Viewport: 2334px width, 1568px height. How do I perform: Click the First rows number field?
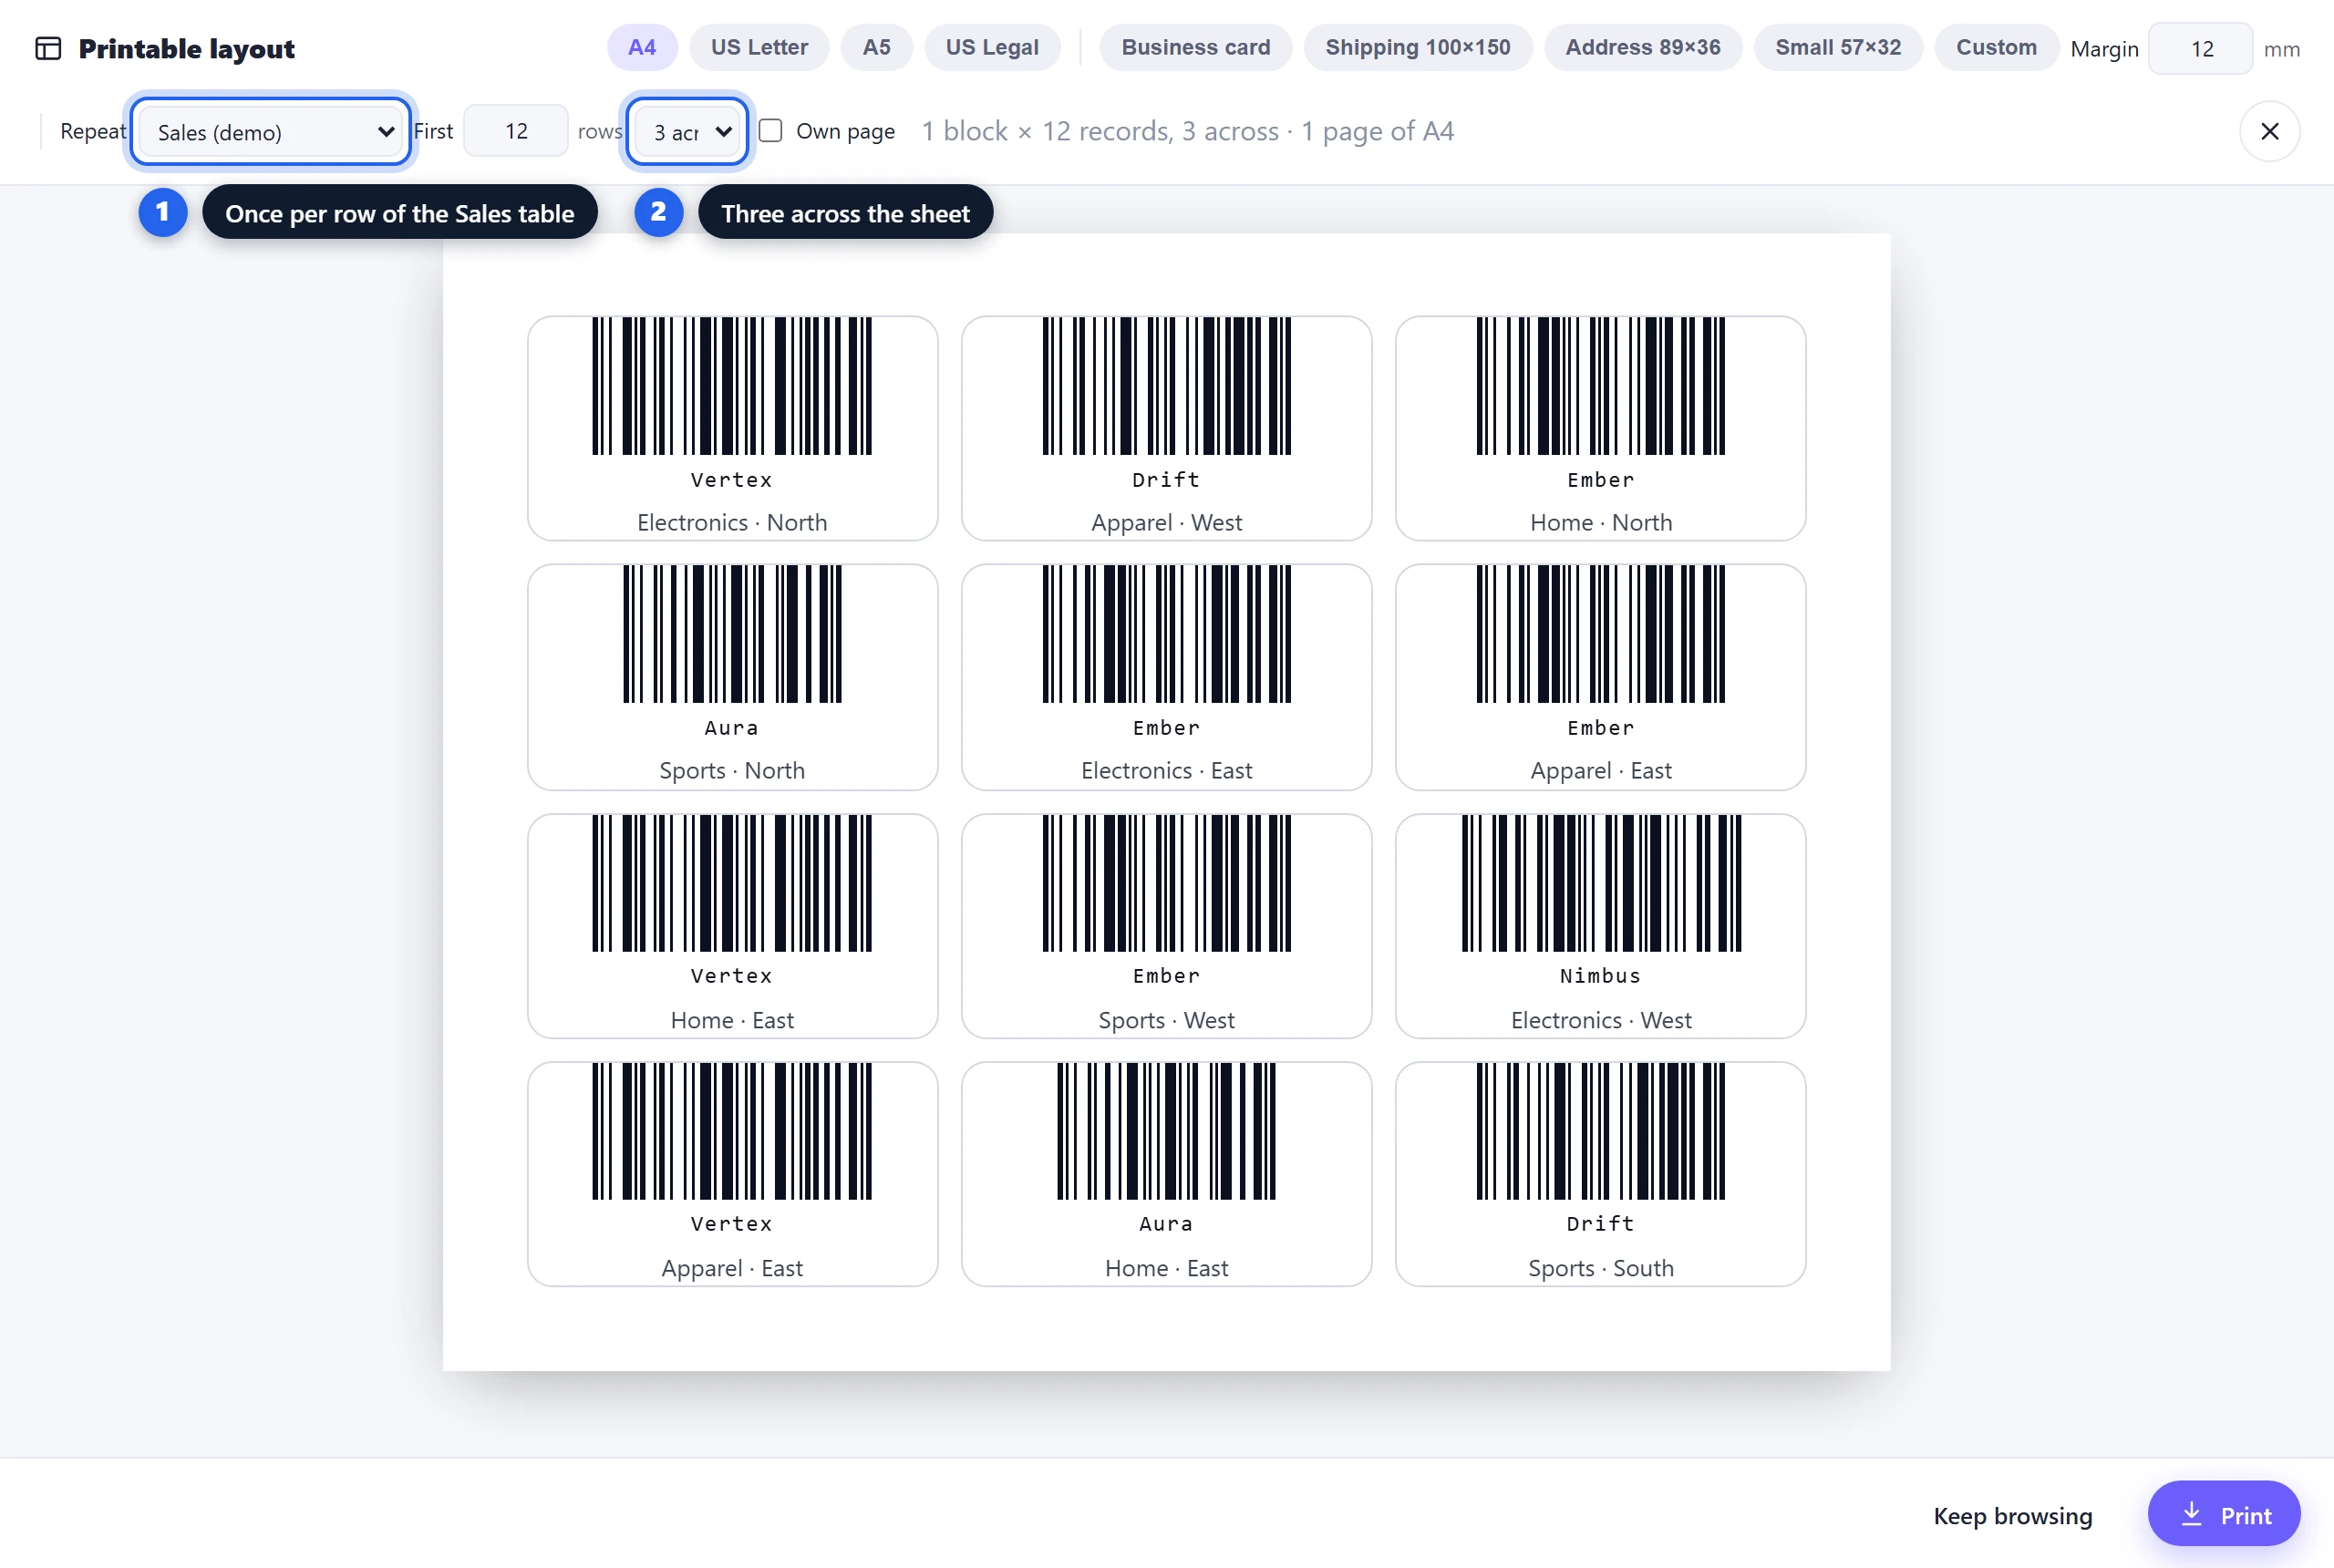coord(516,131)
